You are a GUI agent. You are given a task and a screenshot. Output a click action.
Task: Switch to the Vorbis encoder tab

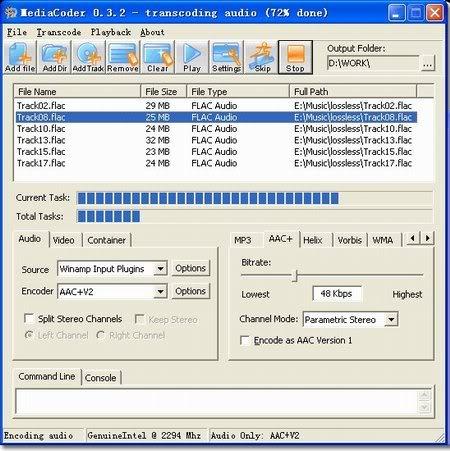[x=350, y=240]
